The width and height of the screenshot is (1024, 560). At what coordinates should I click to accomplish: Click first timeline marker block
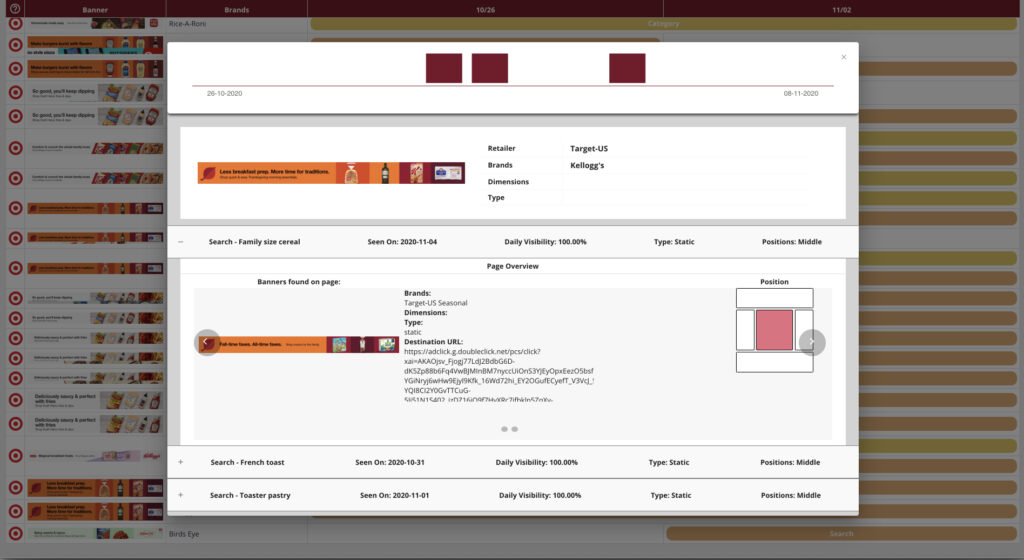pyautogui.click(x=444, y=69)
